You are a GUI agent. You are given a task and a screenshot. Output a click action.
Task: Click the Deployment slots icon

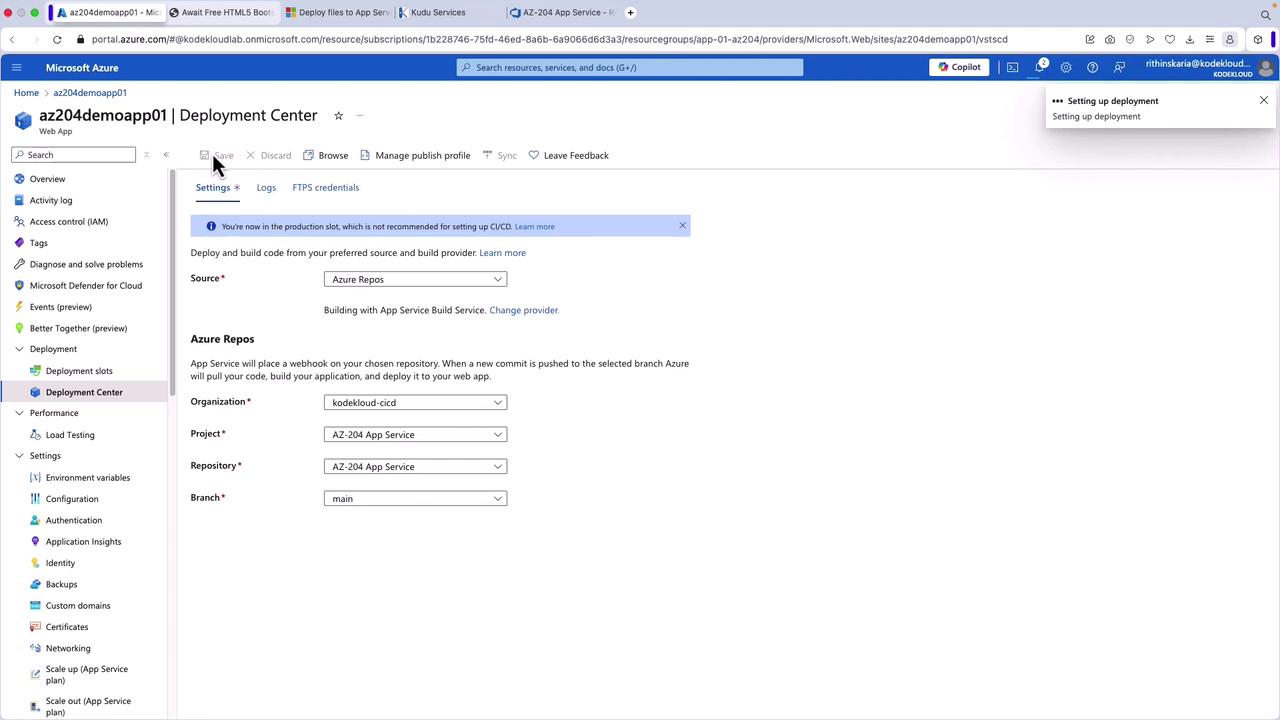pyautogui.click(x=35, y=371)
